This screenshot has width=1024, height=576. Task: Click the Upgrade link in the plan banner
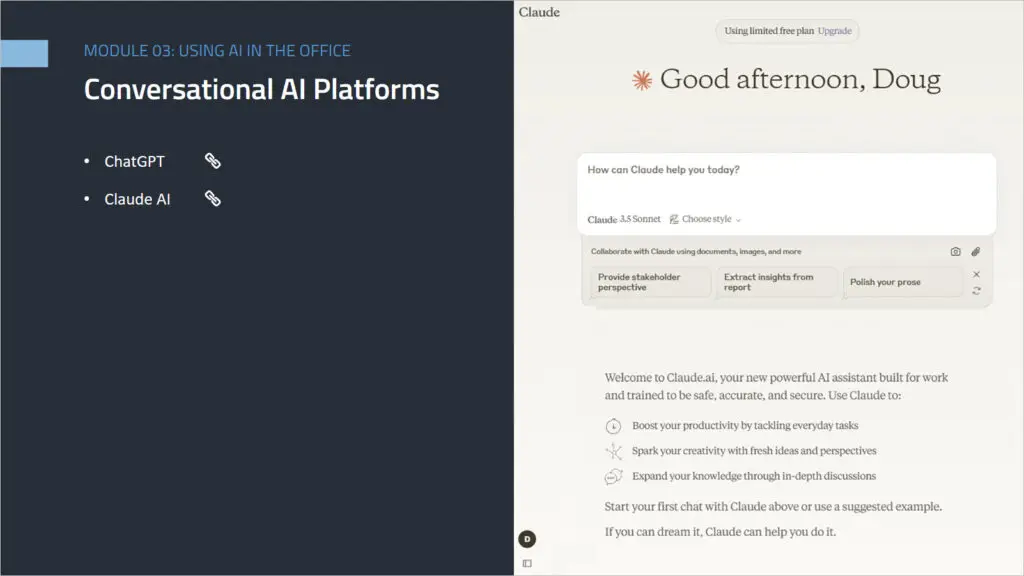coord(835,31)
